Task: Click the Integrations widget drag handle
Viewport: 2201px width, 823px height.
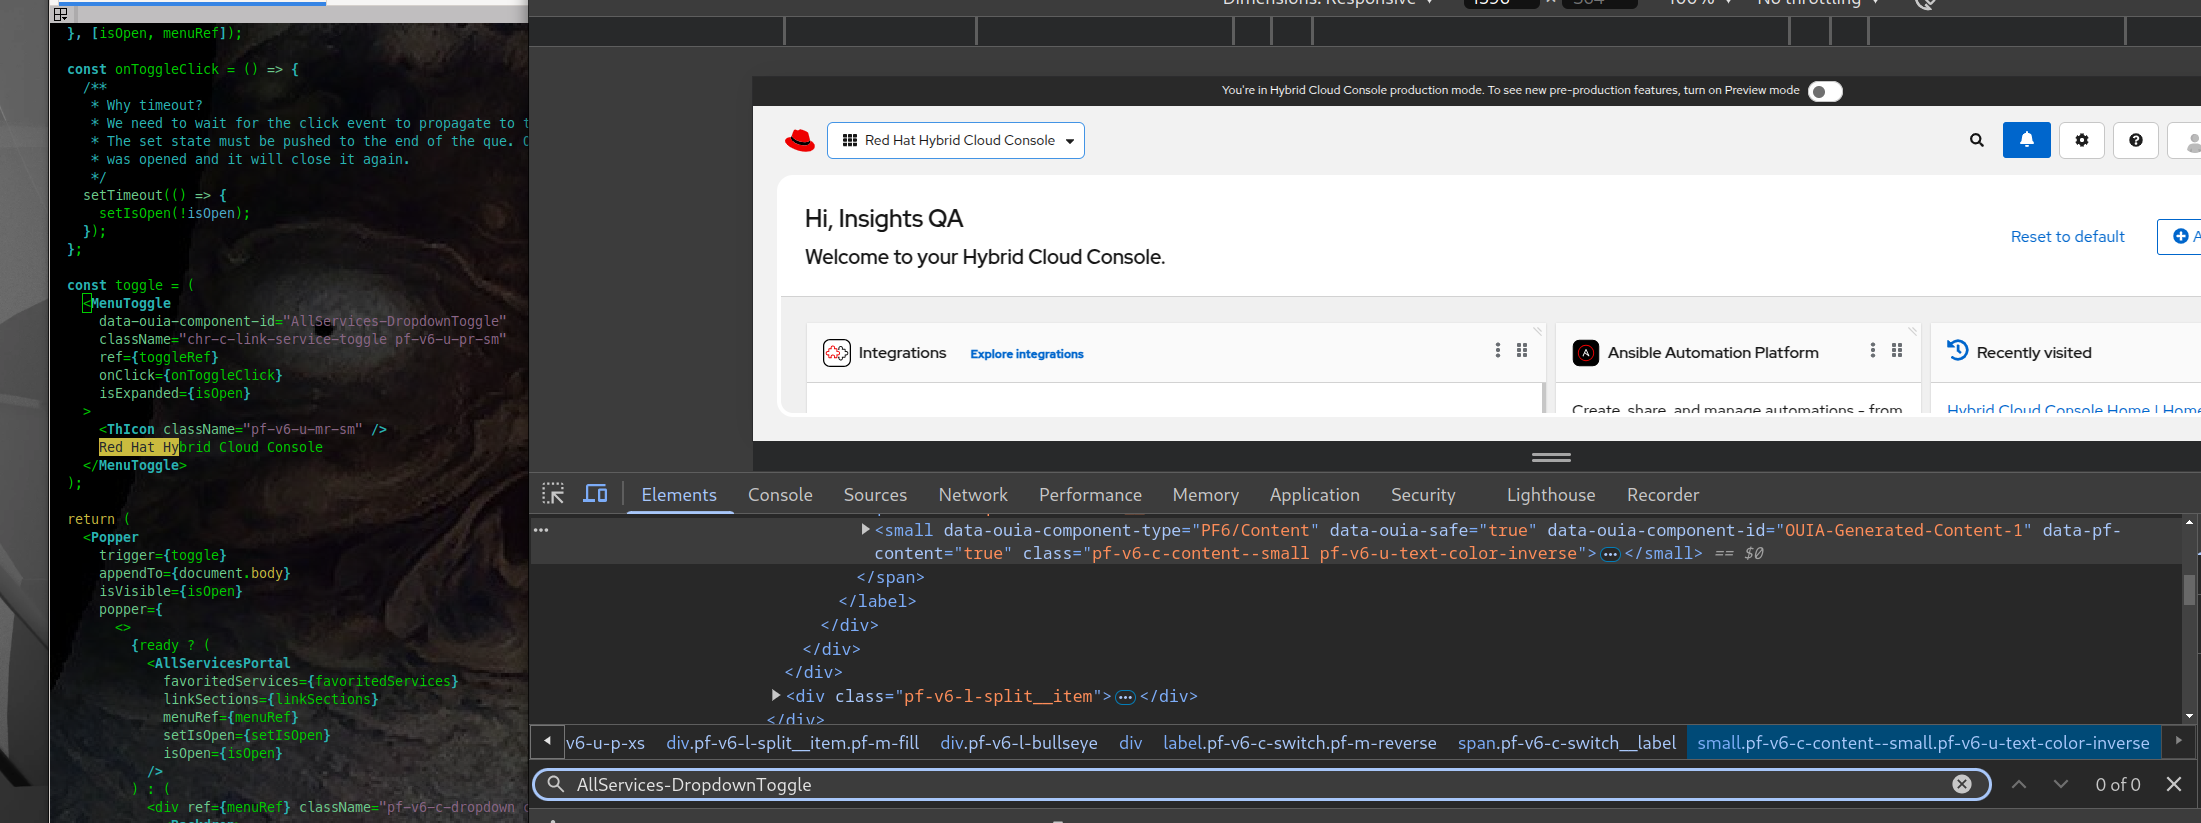Action: (x=1522, y=350)
